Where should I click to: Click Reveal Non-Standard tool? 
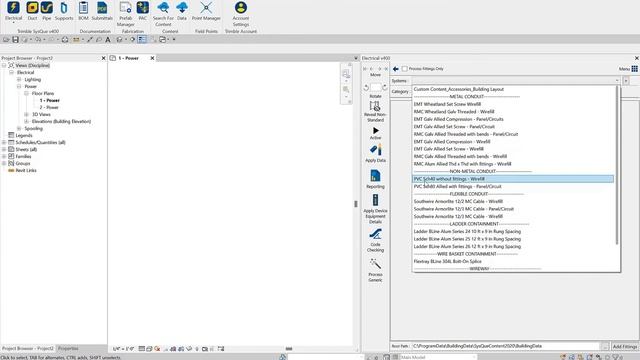point(375,112)
